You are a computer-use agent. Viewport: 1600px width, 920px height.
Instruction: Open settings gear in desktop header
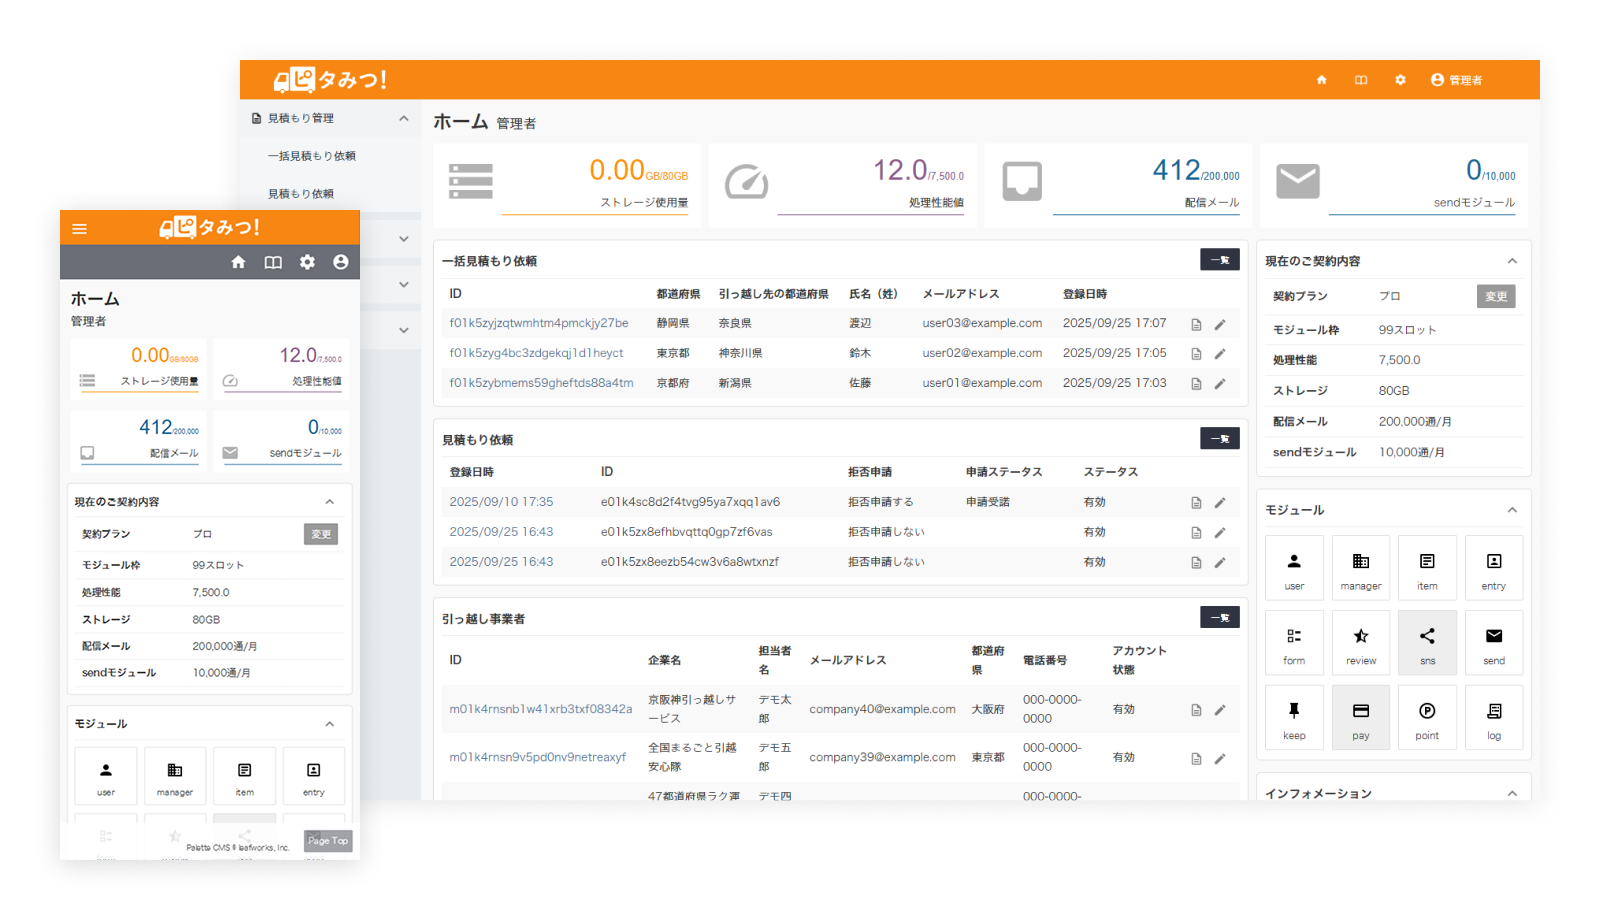click(x=1400, y=80)
